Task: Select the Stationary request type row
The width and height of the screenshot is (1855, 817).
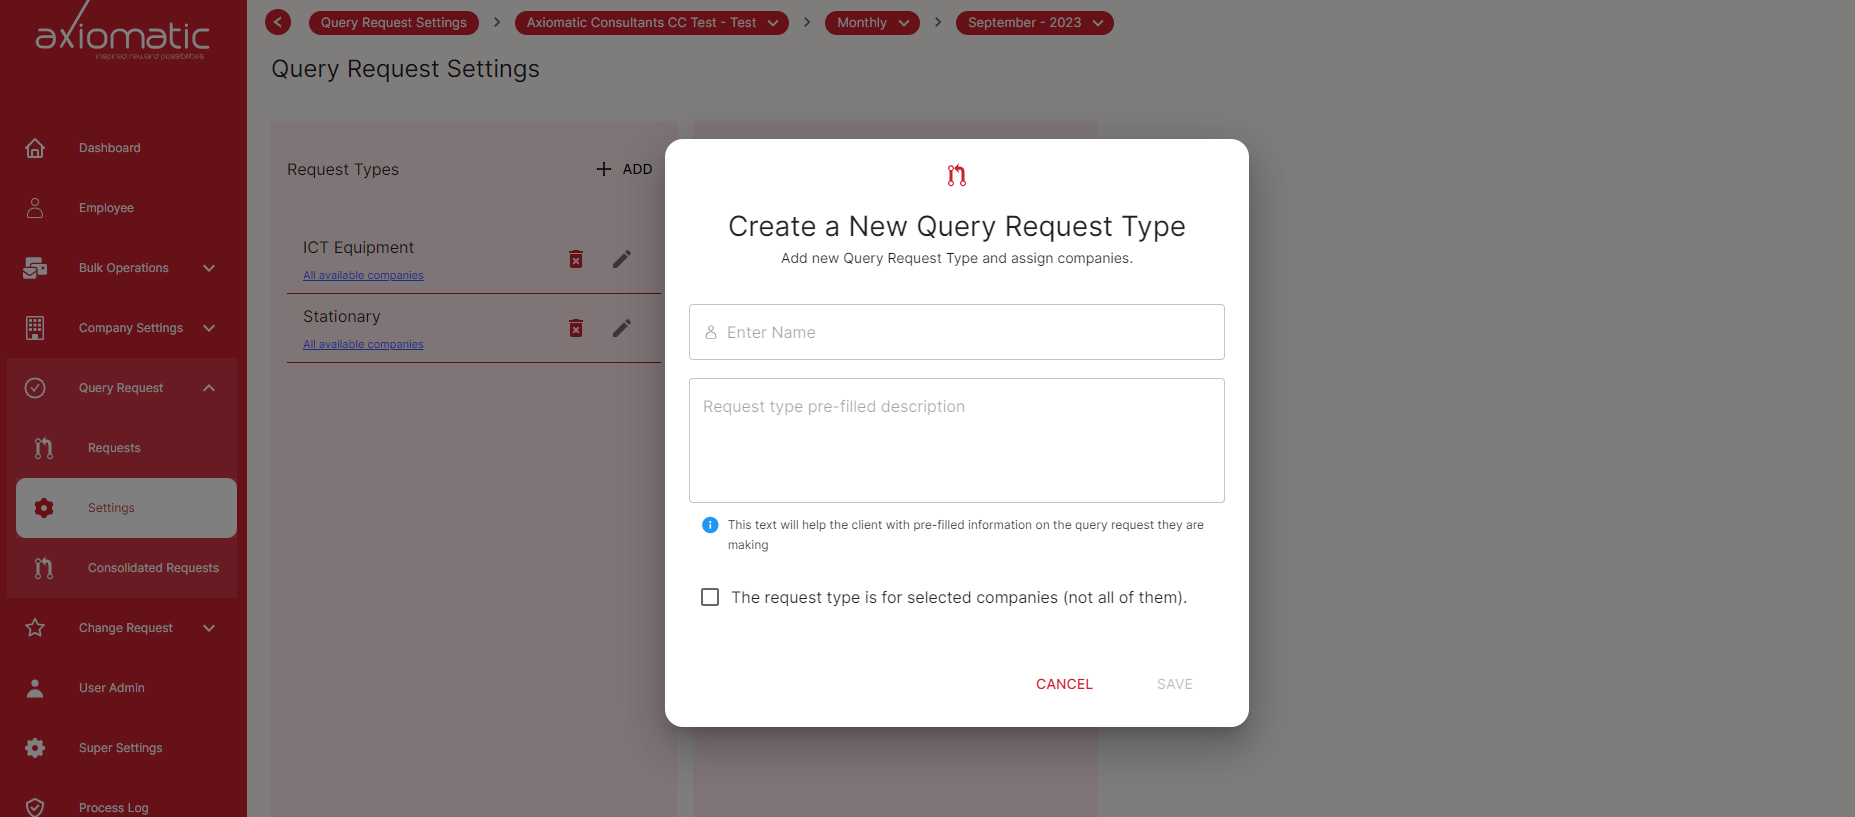Action: click(x=474, y=328)
